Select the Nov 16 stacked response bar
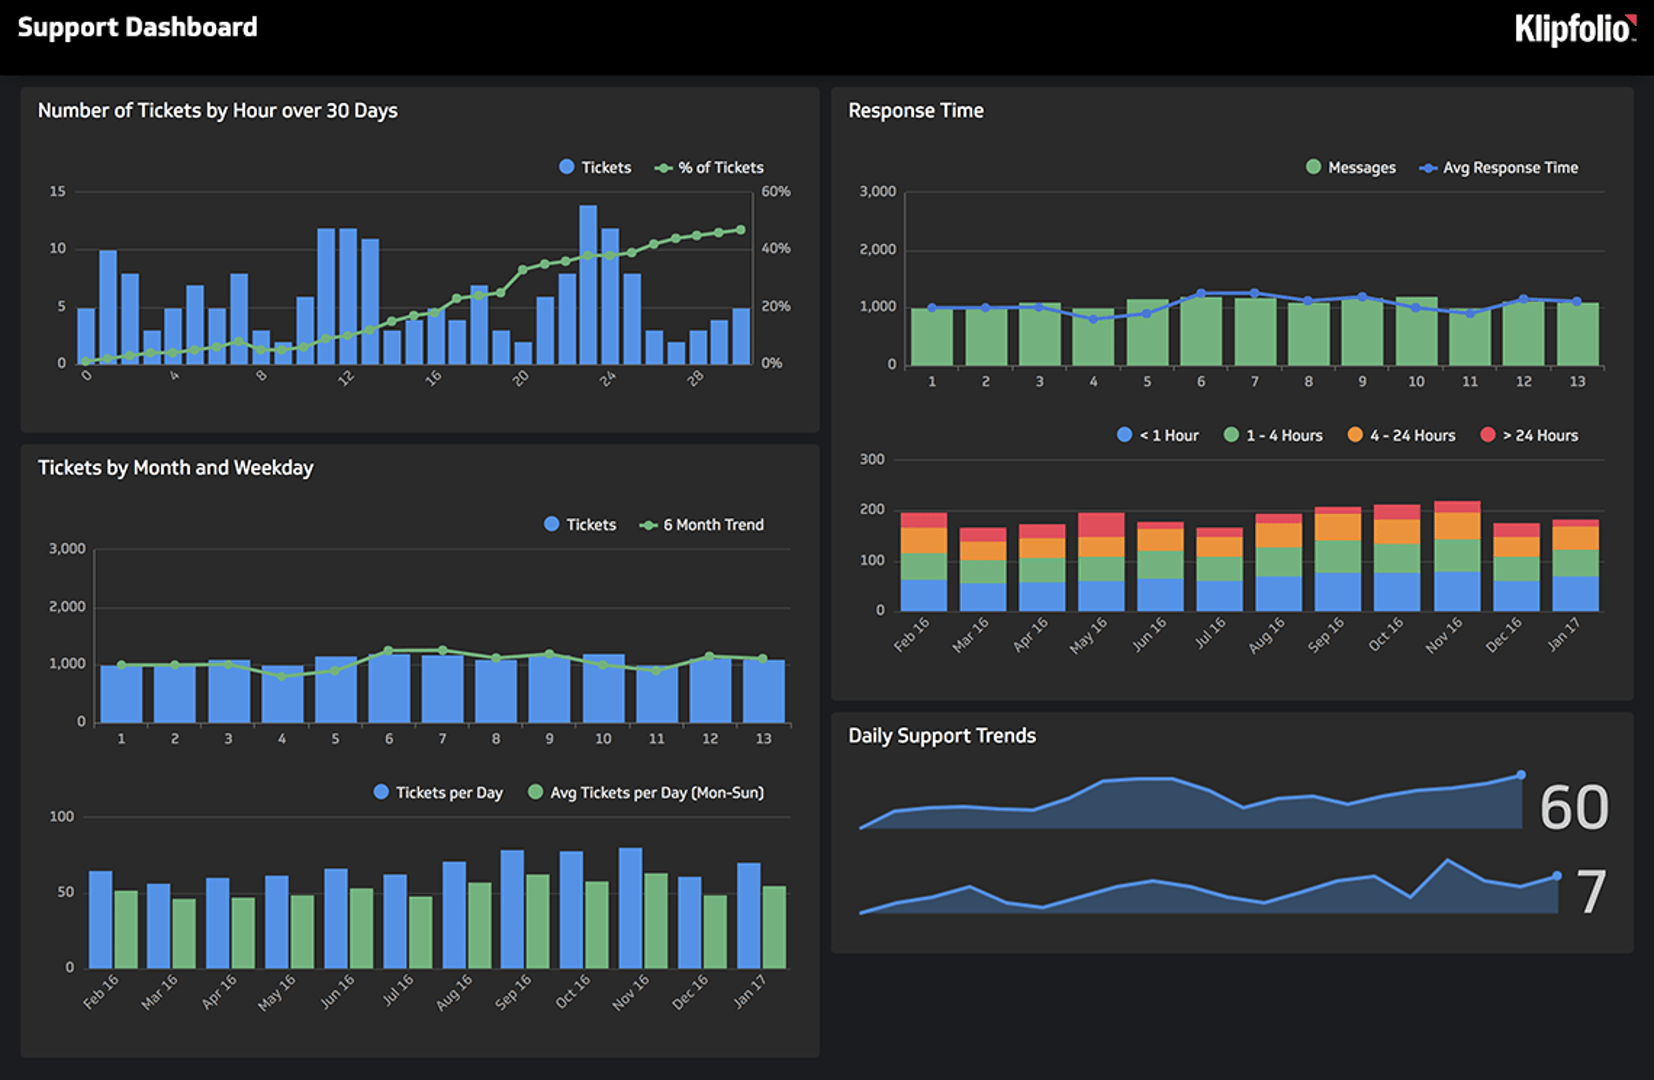 [1457, 556]
